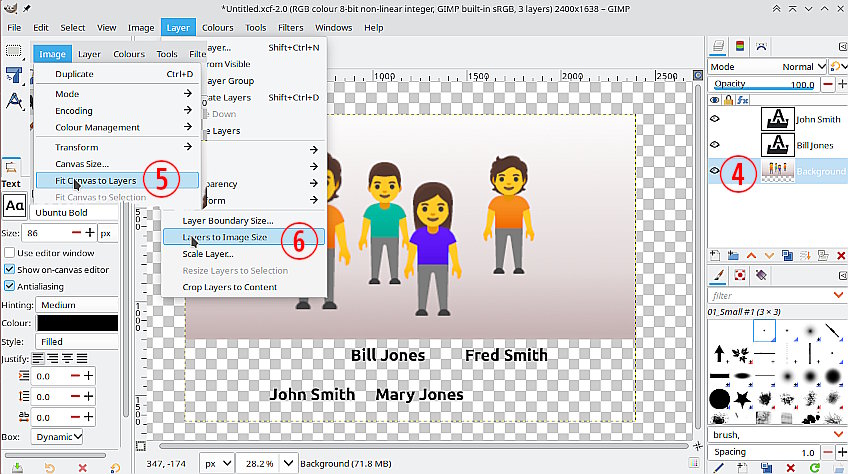848x474 pixels.
Task: Uncheck Show on-canvas editor
Action: click(10, 270)
